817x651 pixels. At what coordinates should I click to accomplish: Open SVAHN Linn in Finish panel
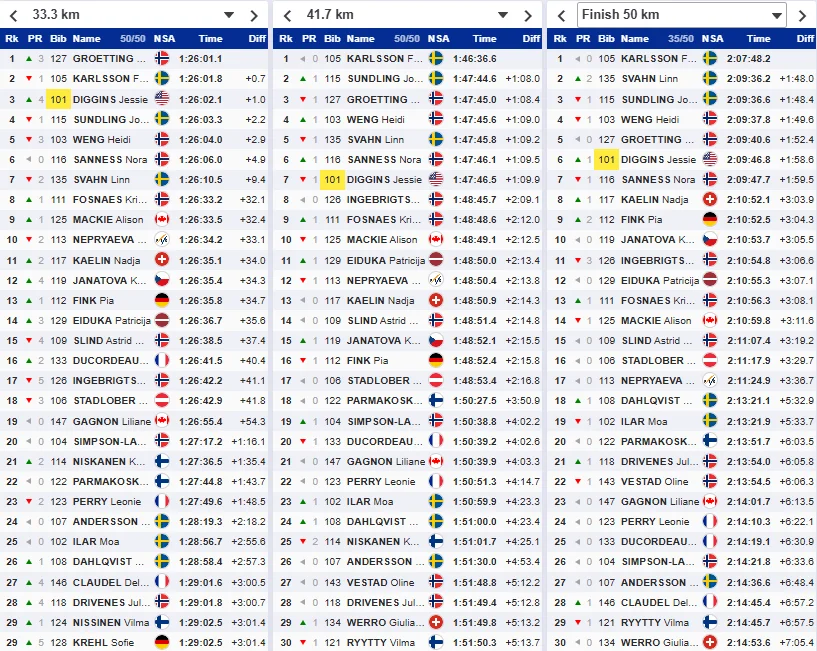(649, 79)
